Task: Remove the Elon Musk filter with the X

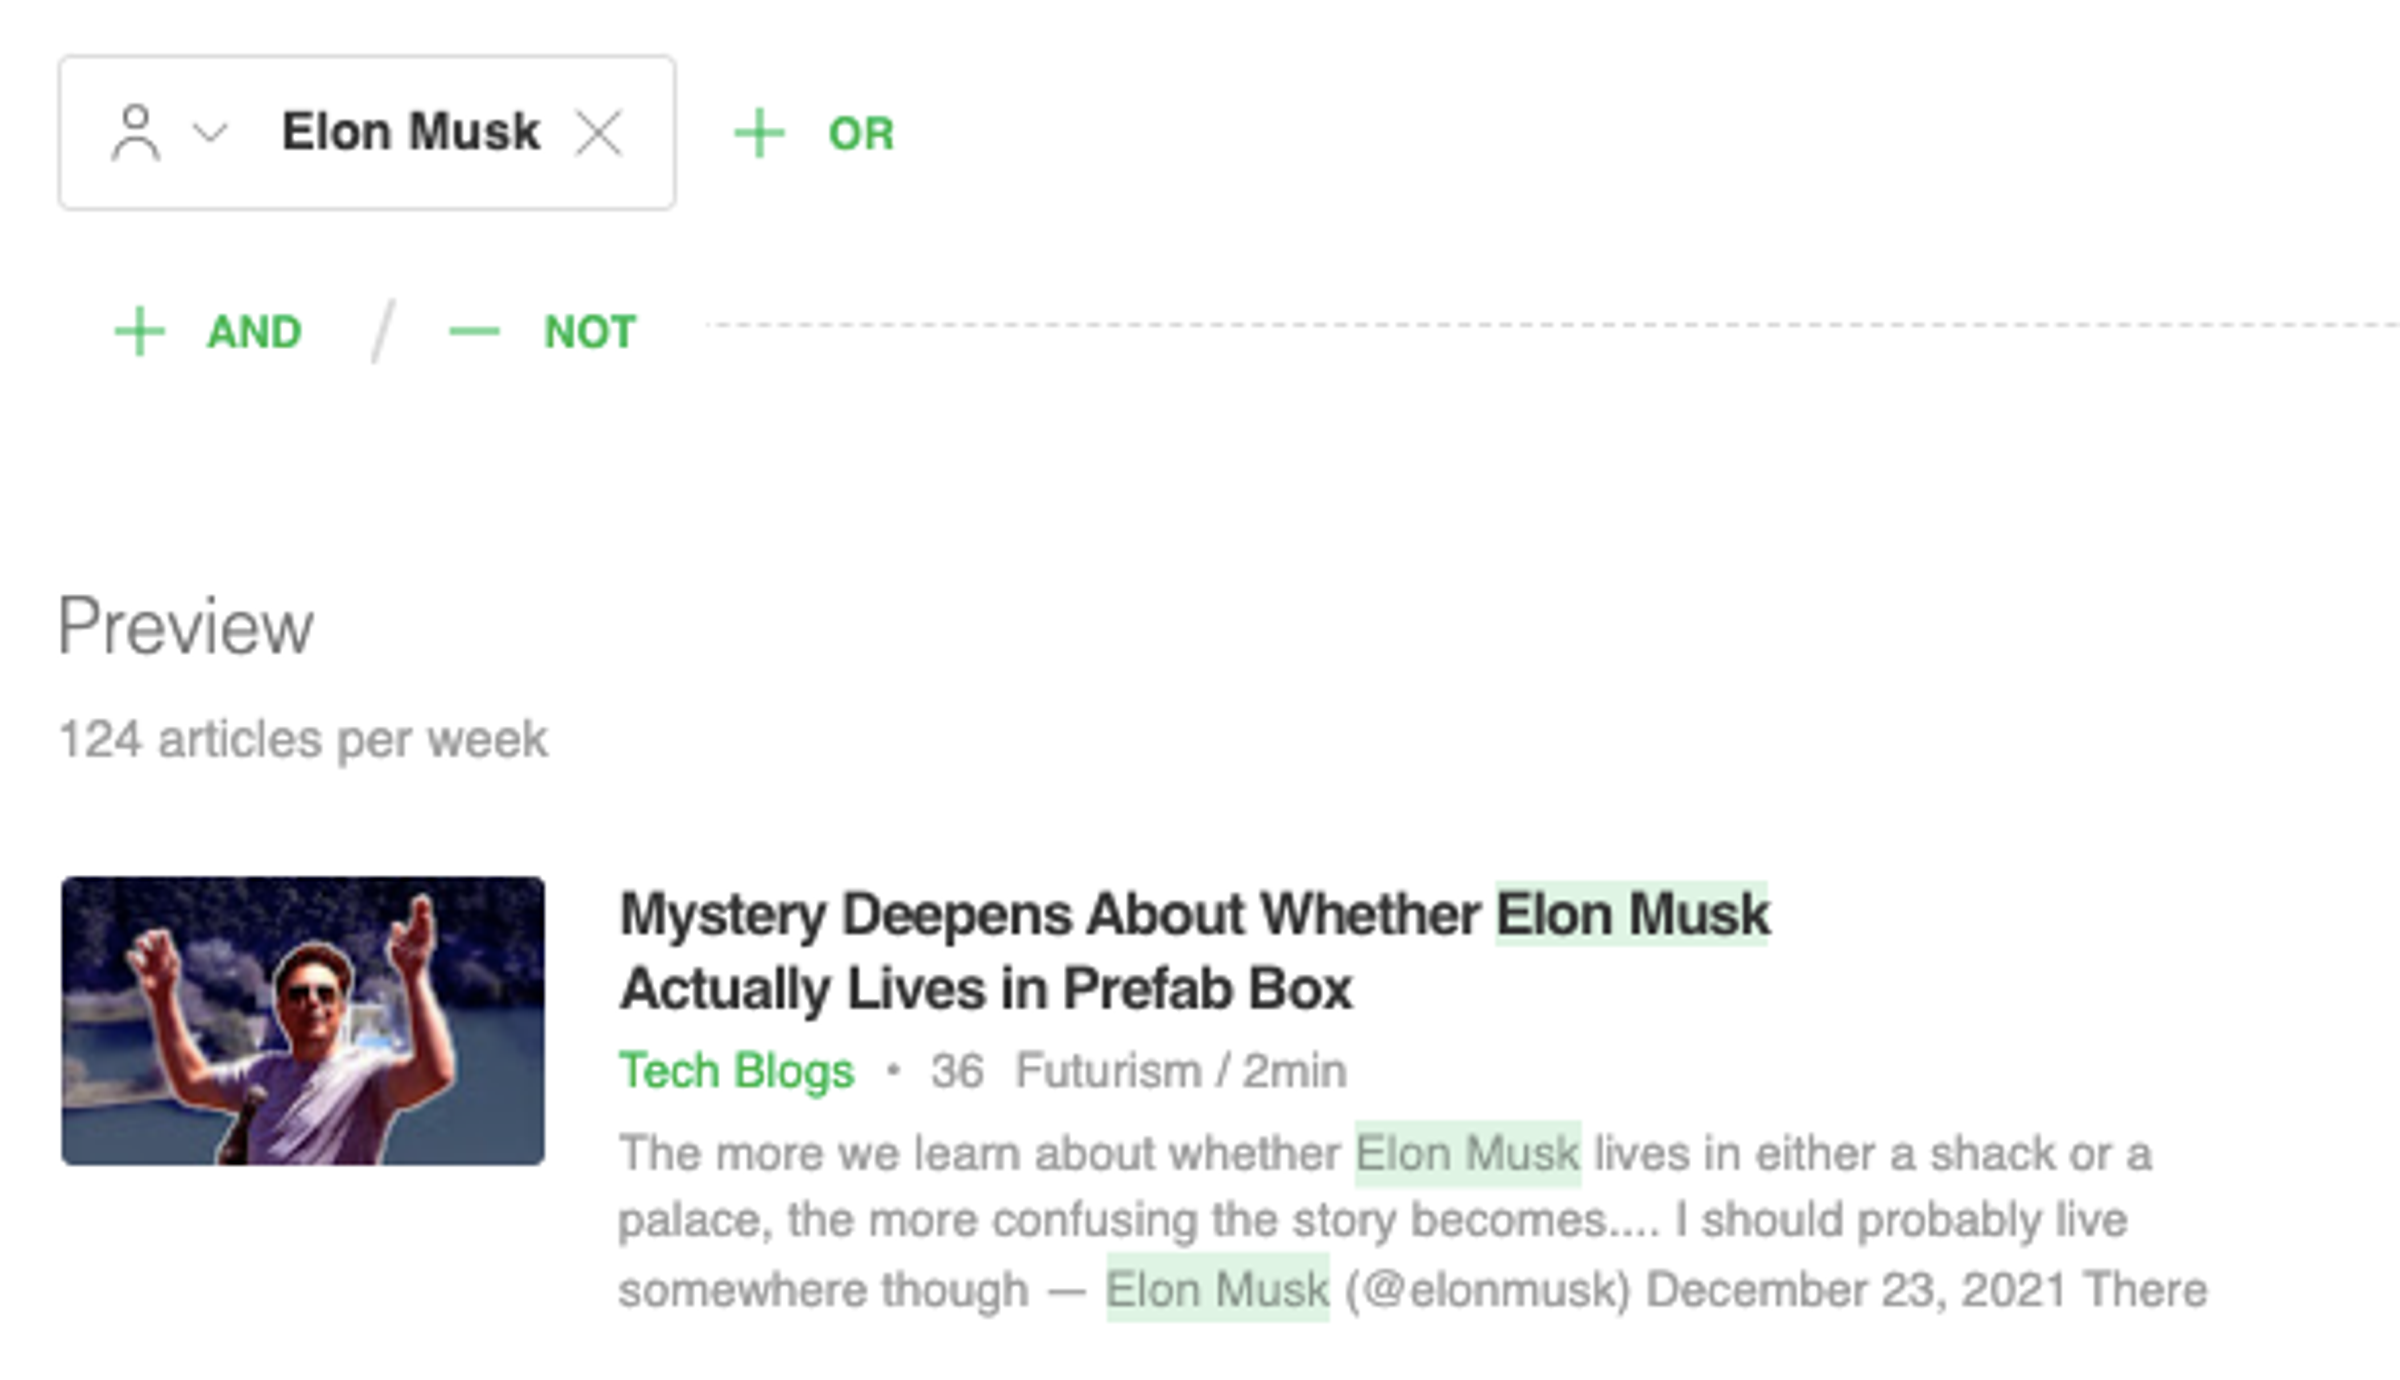Action: coord(600,131)
